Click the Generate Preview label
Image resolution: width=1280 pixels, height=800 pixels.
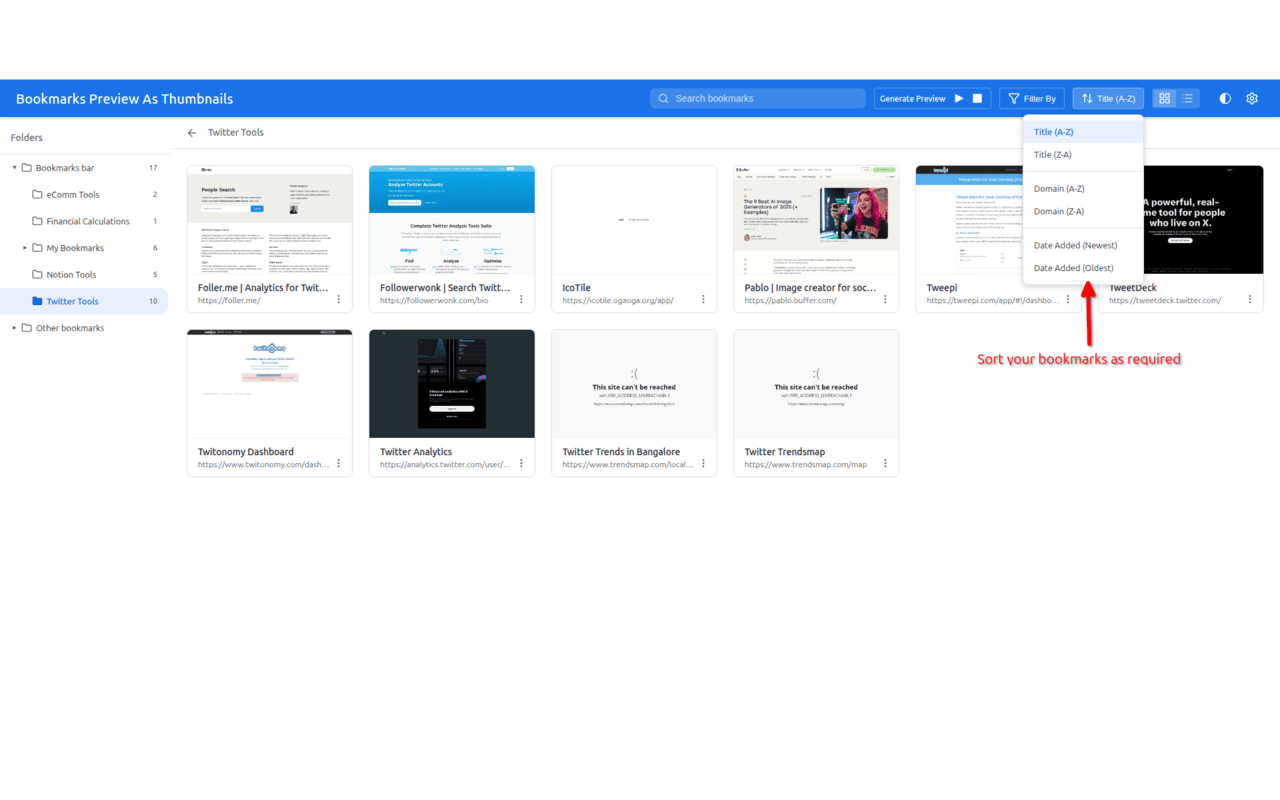click(912, 98)
